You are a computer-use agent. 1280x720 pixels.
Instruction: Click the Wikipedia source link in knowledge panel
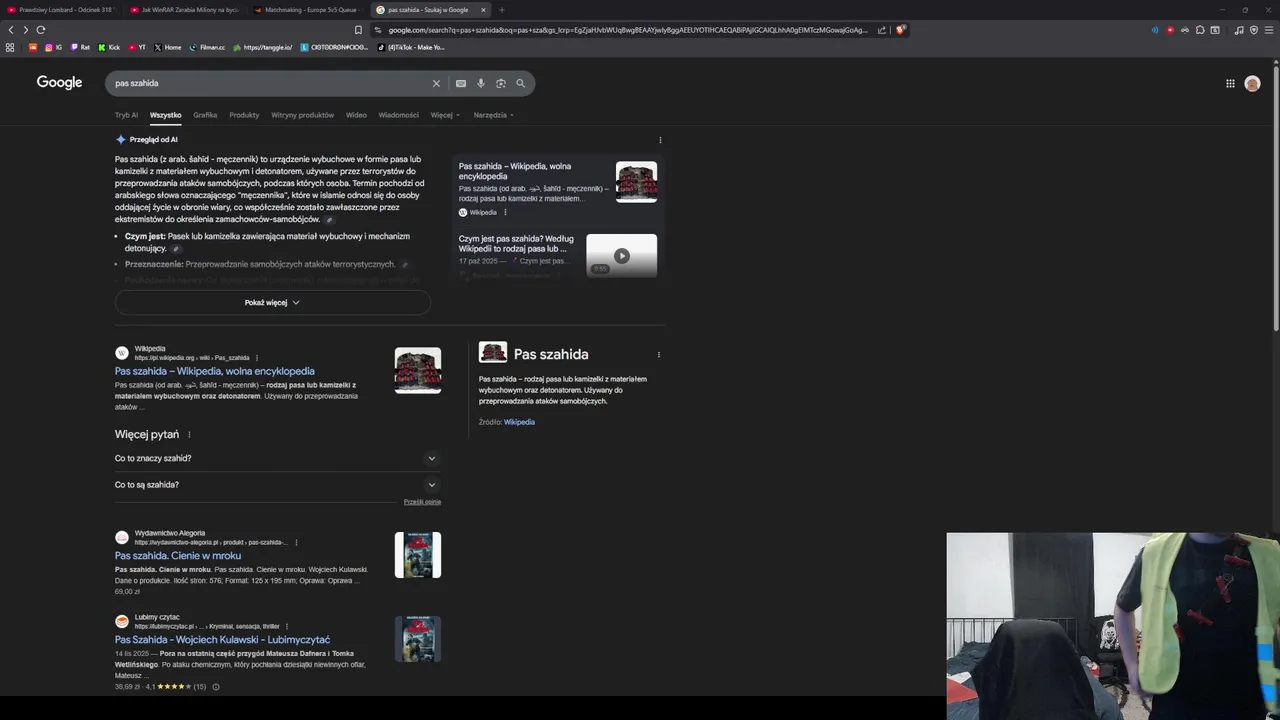(x=519, y=422)
